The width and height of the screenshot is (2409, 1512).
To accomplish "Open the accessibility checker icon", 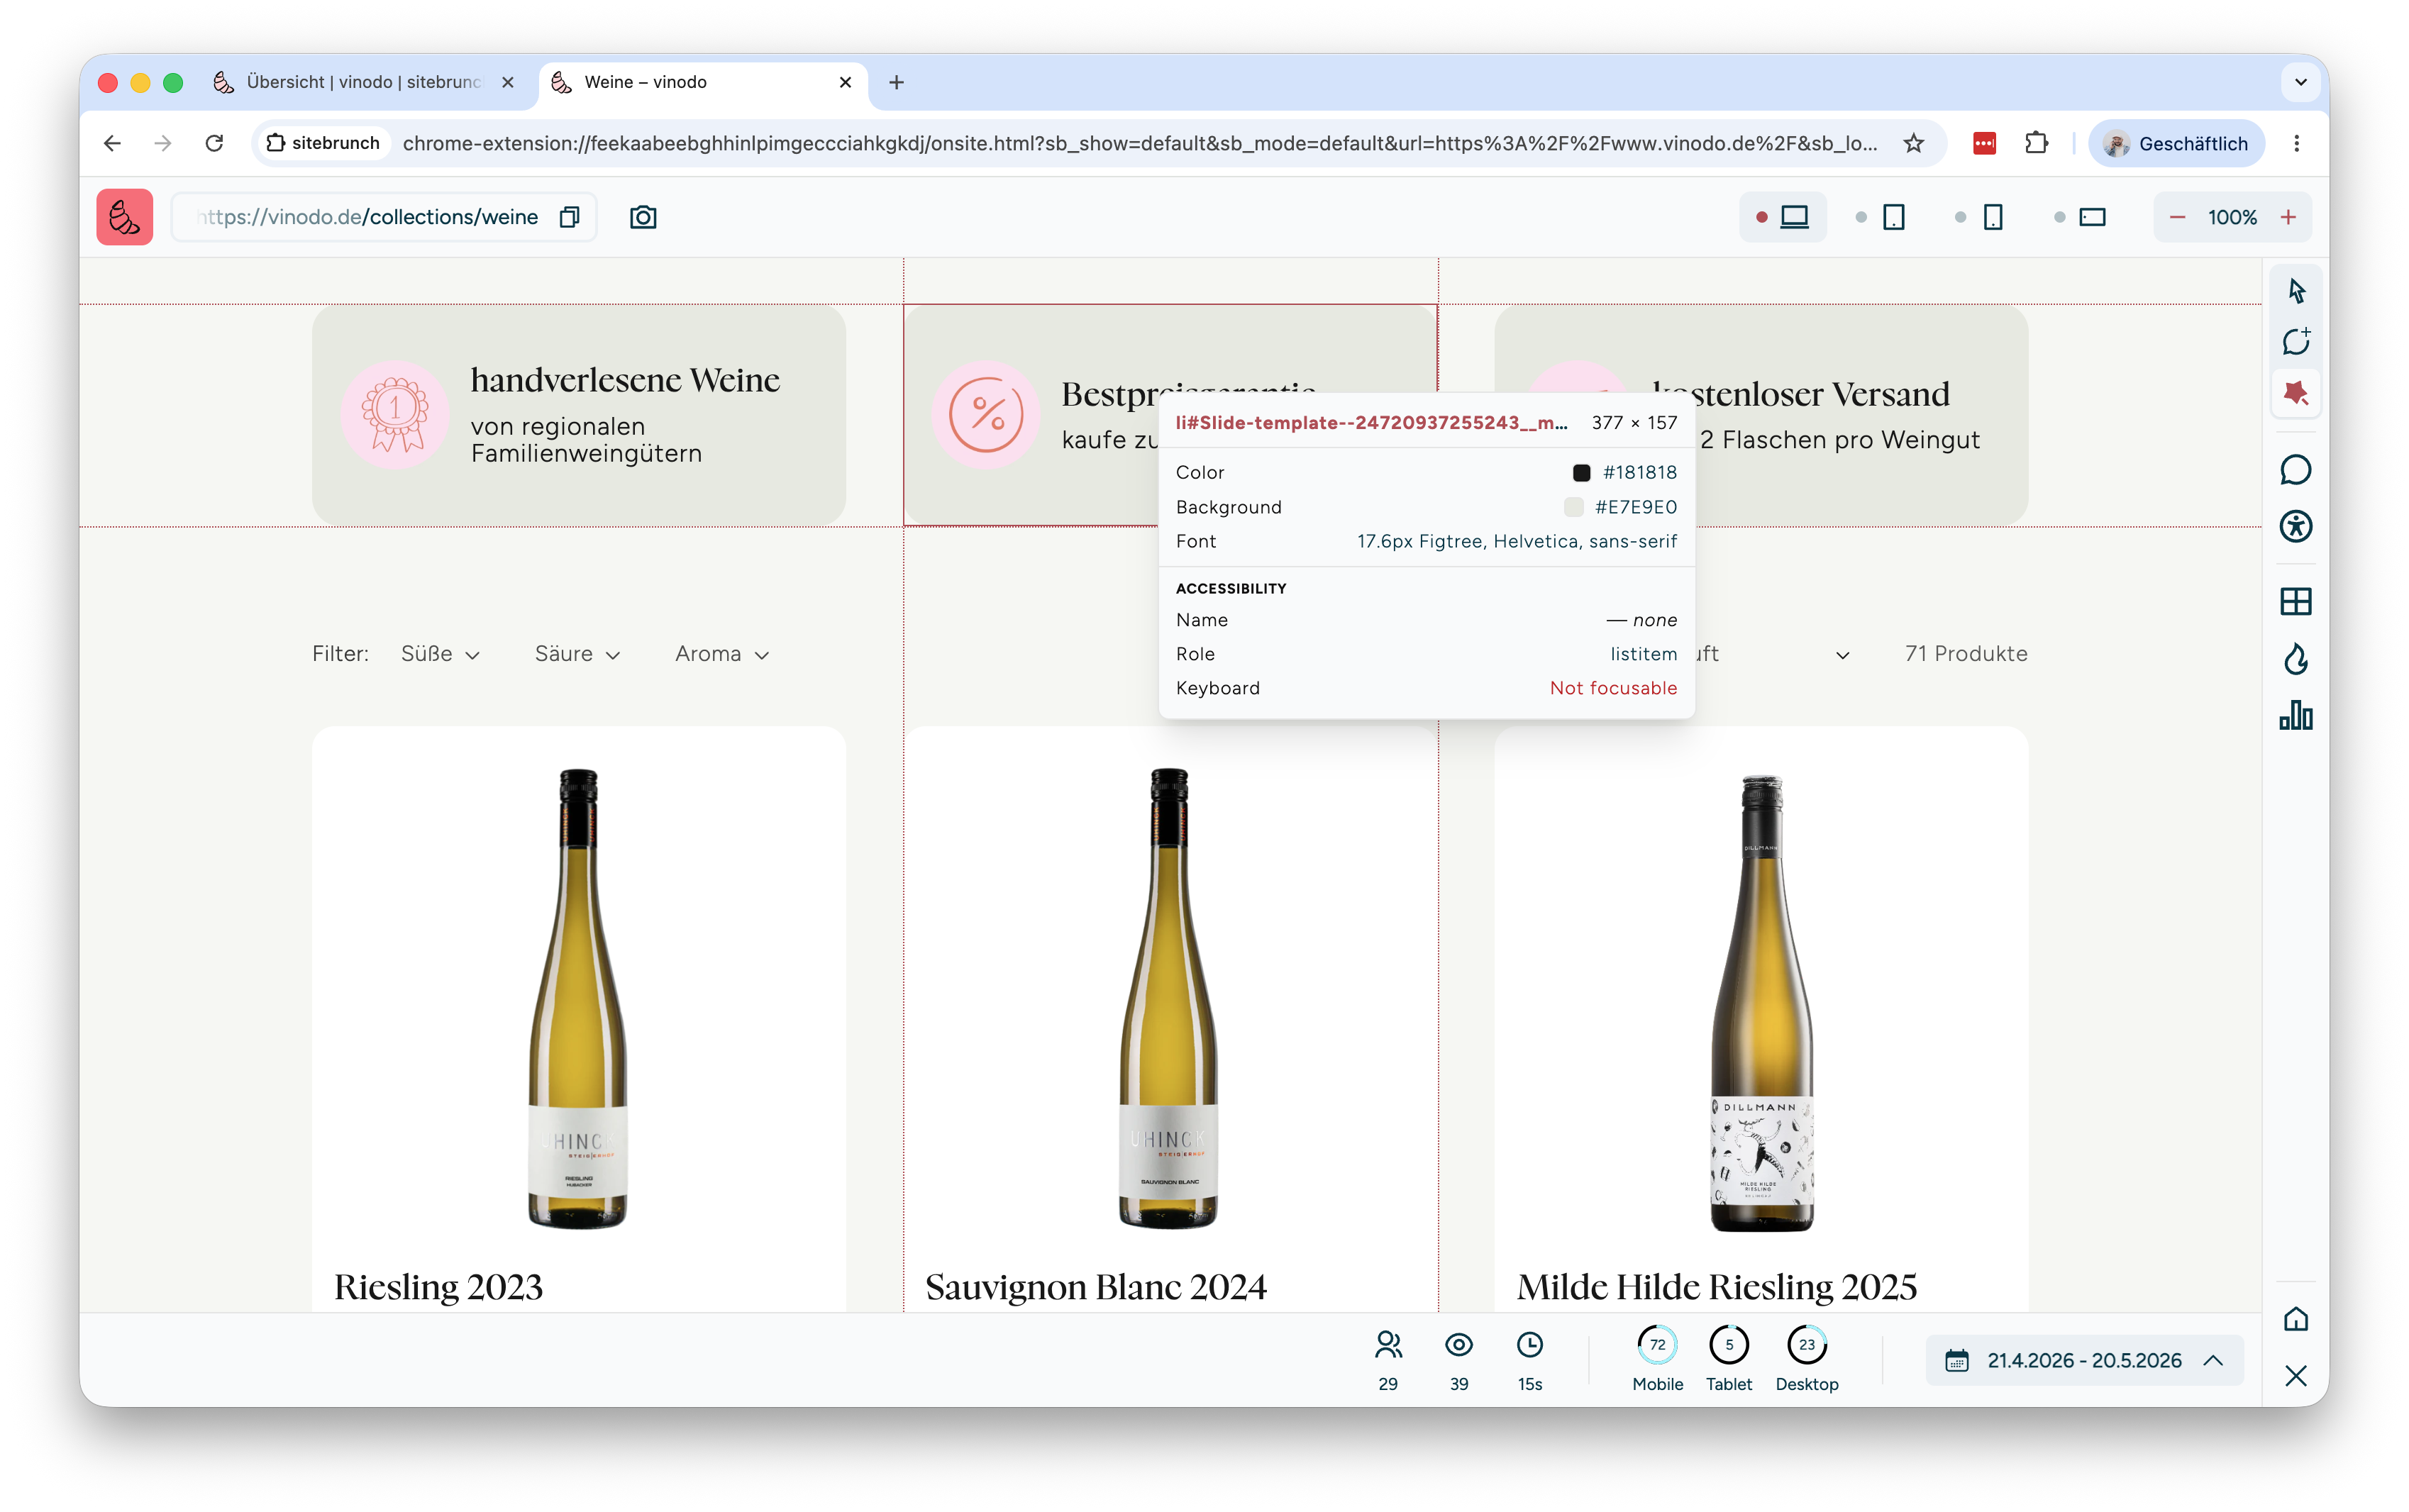I will coord(2296,526).
